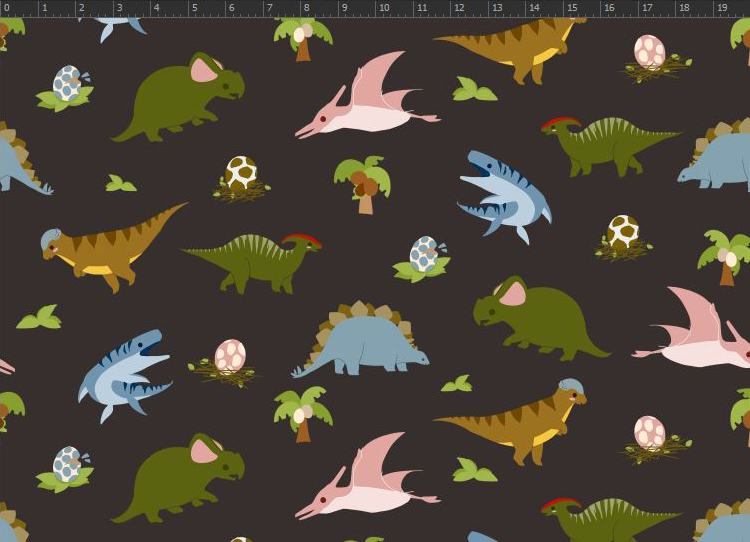750x542 pixels.
Task: Select the palm tree with brown coconuts
Action: 363,185
